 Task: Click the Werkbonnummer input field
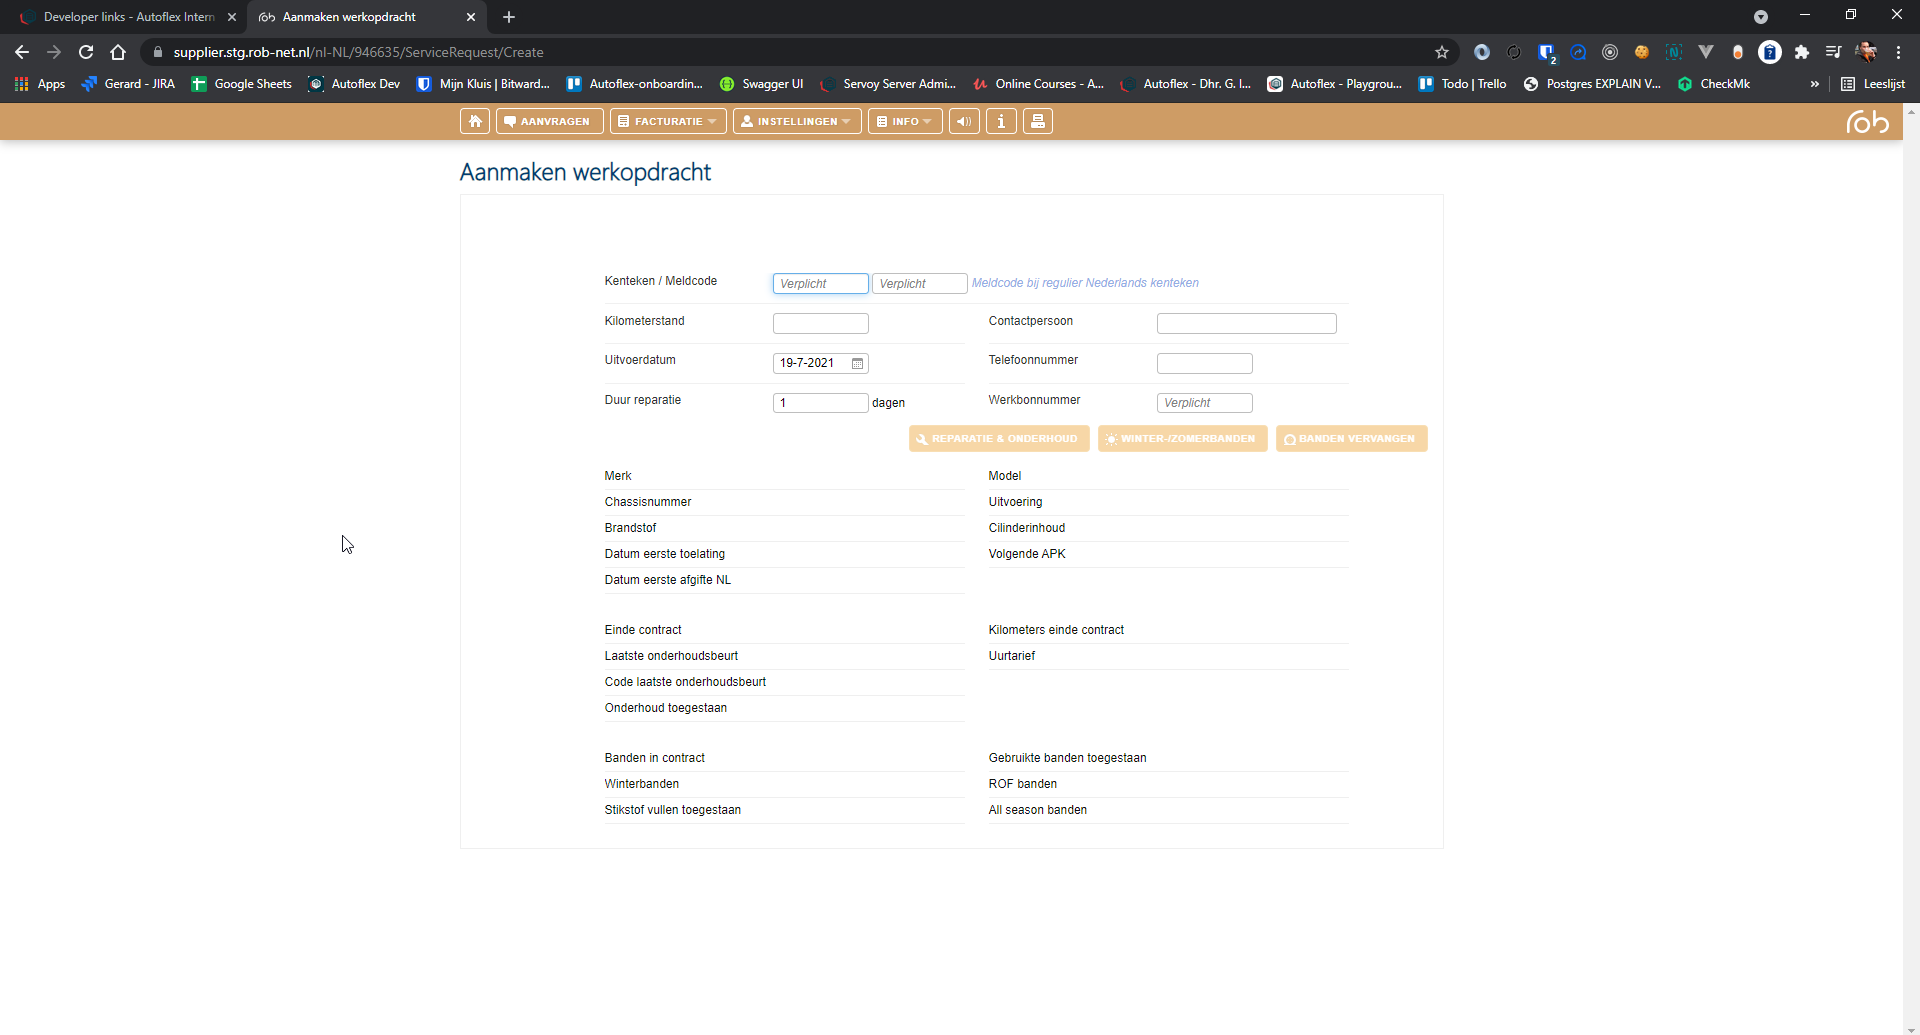pos(1204,403)
